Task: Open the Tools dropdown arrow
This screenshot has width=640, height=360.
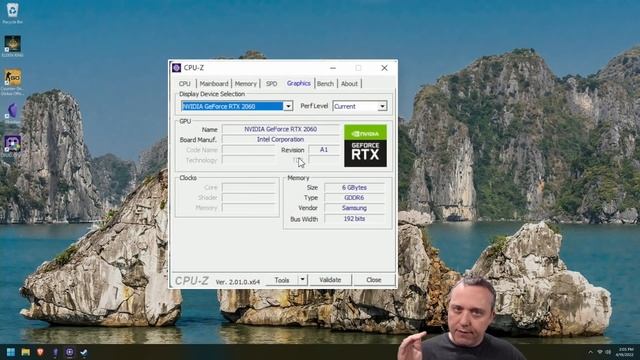Action: click(302, 280)
